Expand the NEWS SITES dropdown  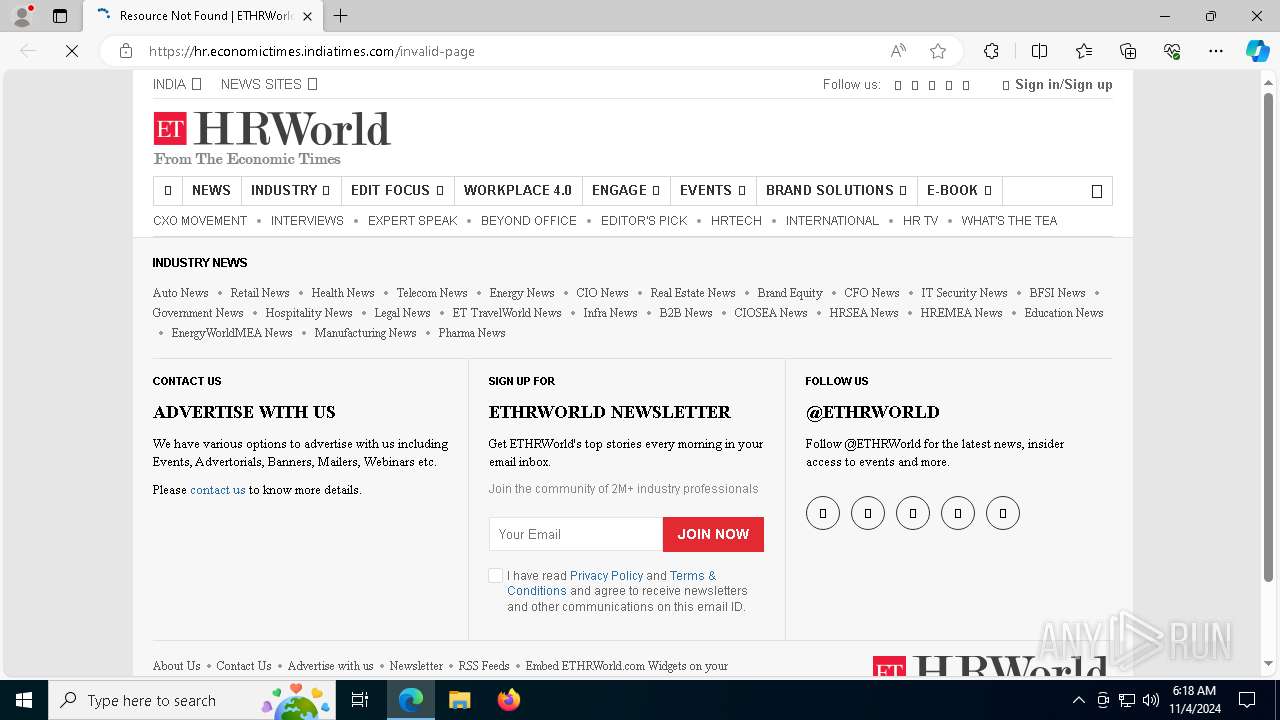pos(269,84)
